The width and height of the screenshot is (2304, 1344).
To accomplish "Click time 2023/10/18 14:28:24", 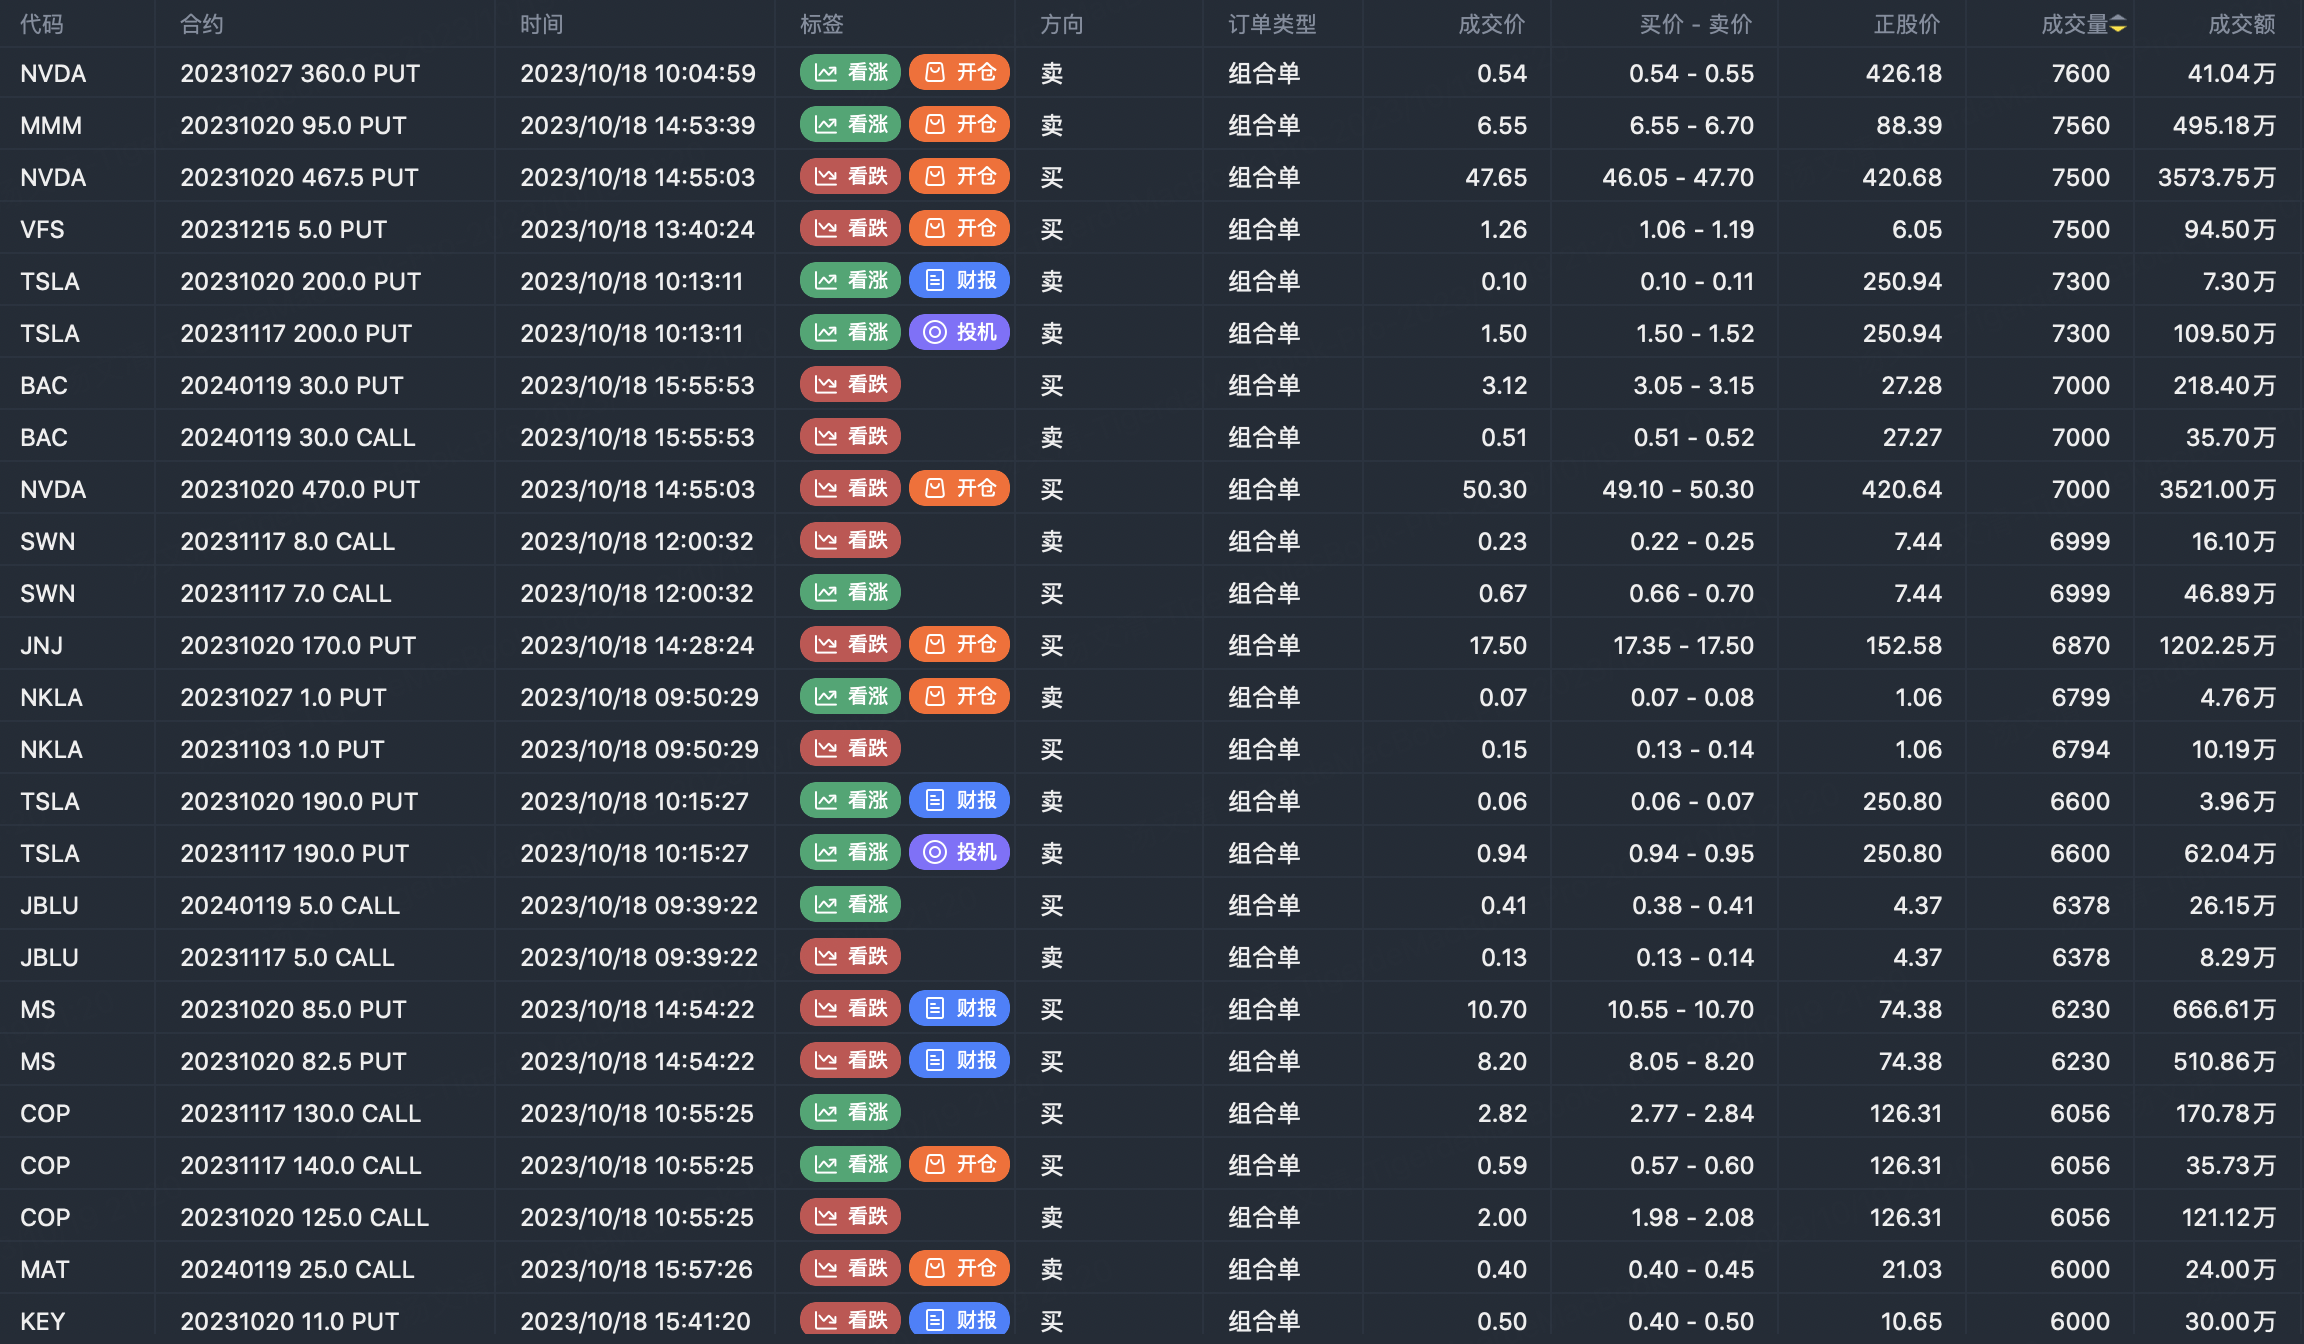I will coord(637,645).
